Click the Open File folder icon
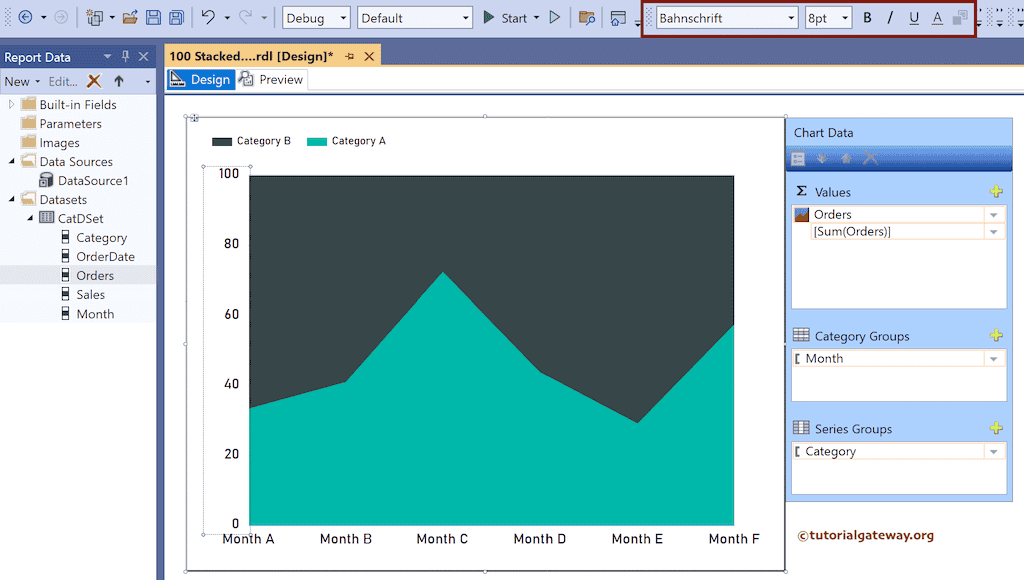The image size is (1024, 580). click(x=130, y=18)
